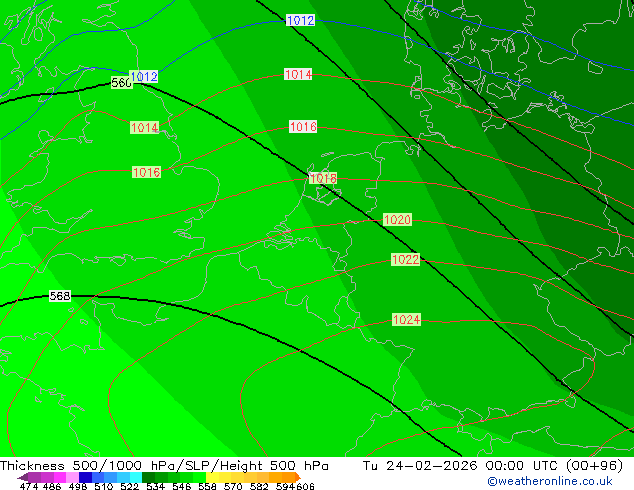Screen dimensions: 634x490
Task: Click the 1016 isobar label on white background
Action: point(303,127)
